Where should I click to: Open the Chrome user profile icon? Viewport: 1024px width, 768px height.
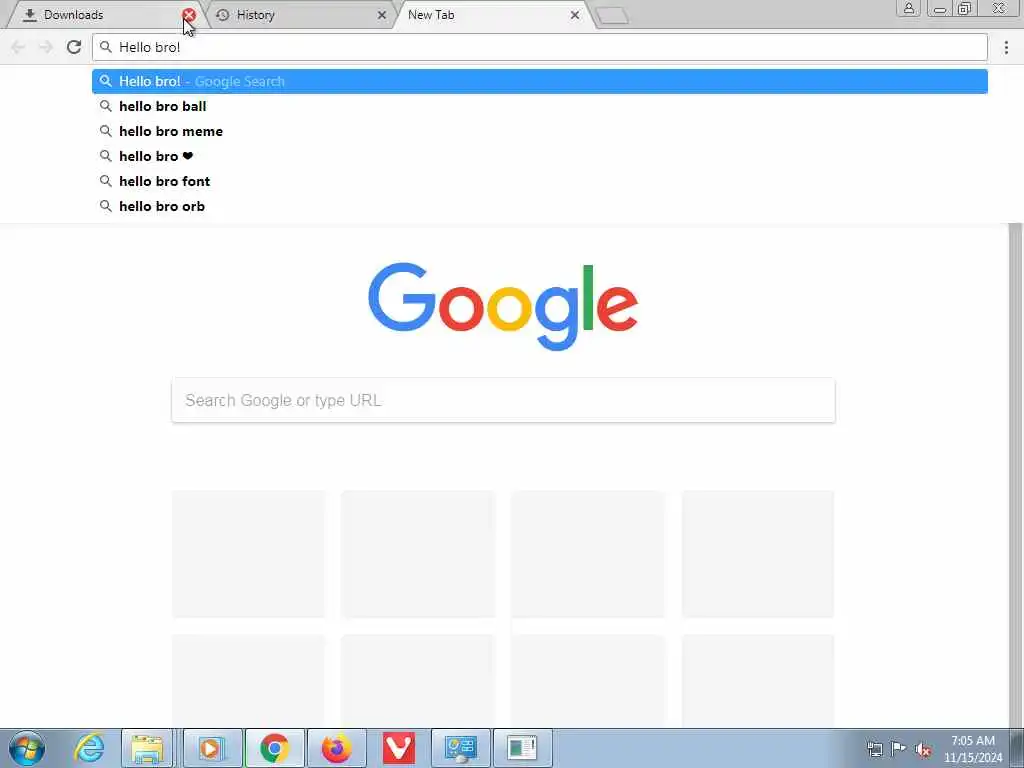pyautogui.click(x=908, y=8)
